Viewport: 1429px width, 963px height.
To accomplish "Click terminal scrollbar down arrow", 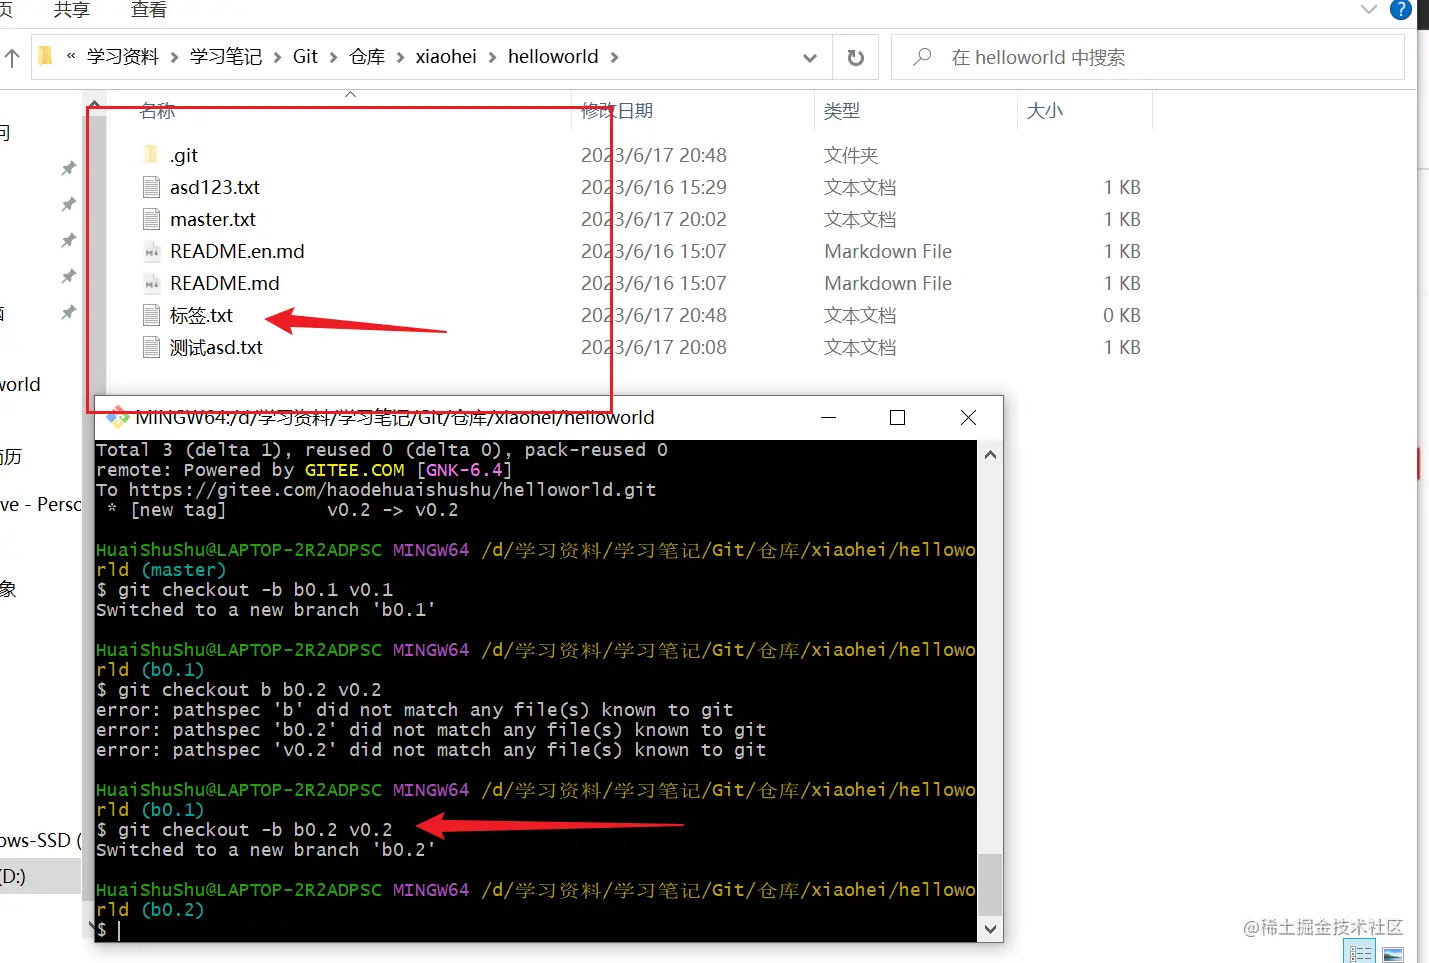I will [x=990, y=929].
